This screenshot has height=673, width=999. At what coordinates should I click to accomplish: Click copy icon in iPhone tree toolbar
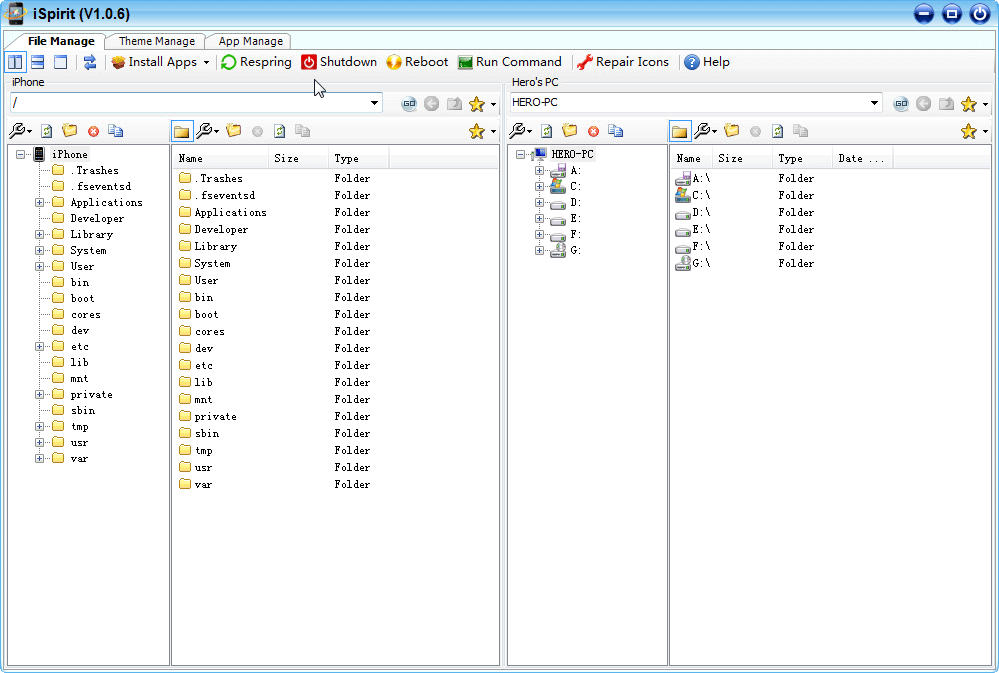(x=115, y=131)
